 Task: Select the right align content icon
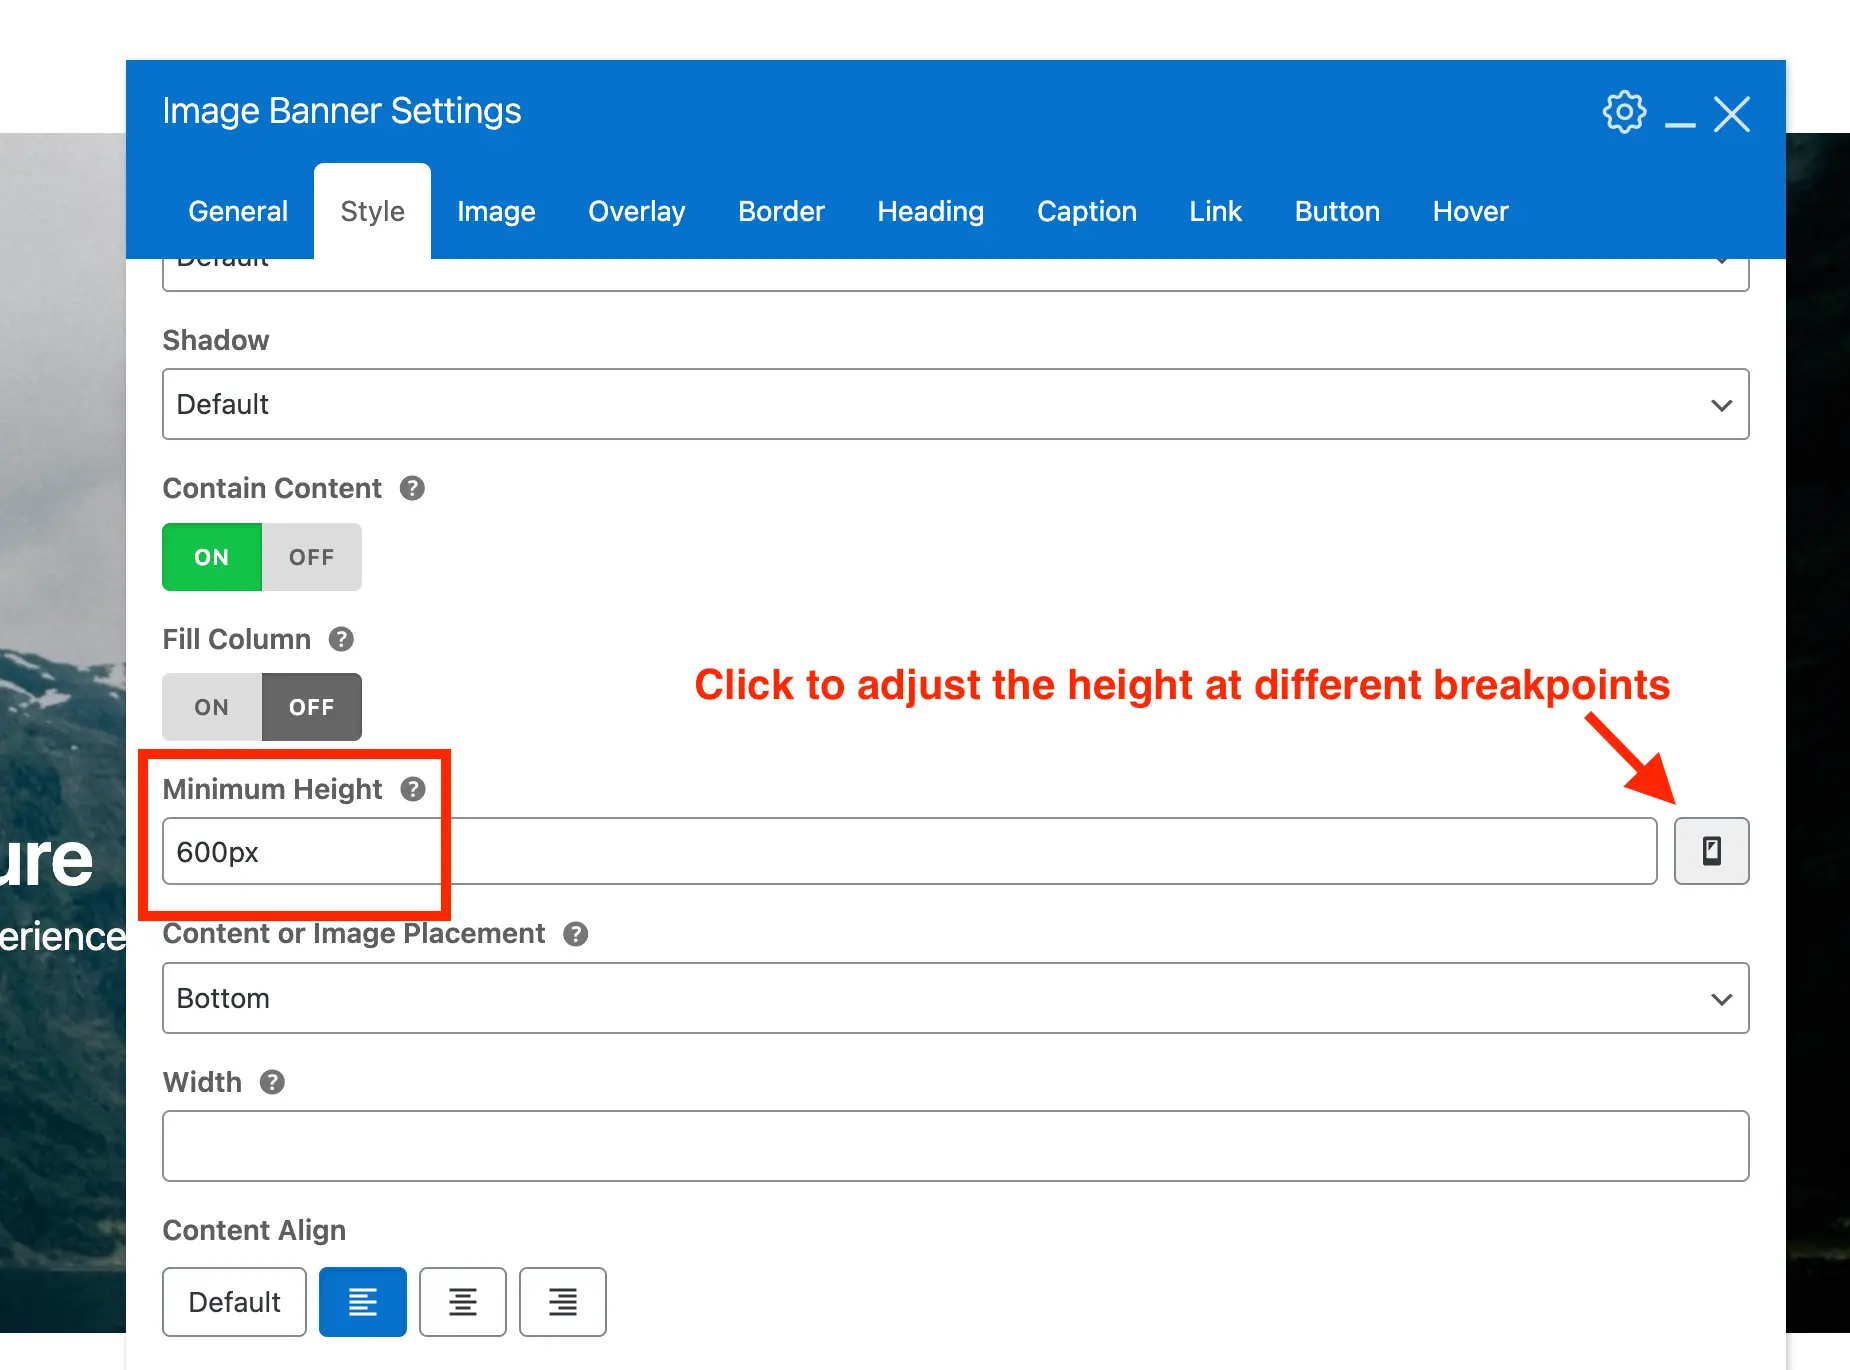point(562,1302)
